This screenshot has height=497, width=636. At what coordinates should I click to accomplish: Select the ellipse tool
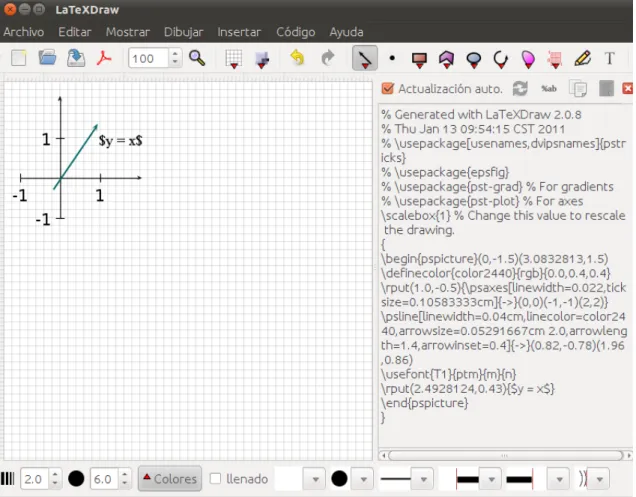(x=473, y=60)
